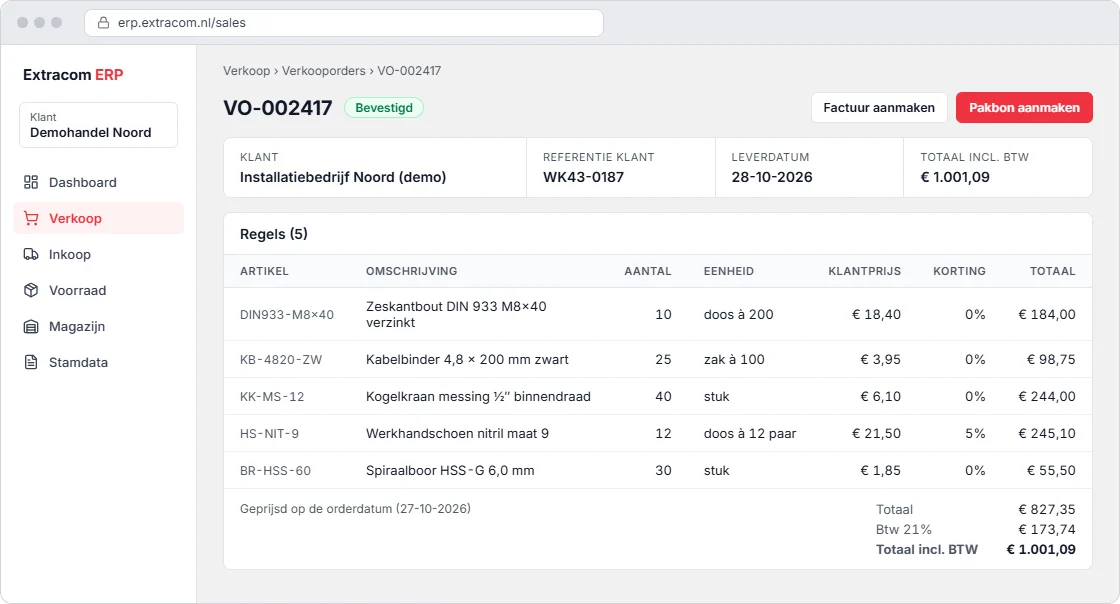Click line total € 98,75
Image resolution: width=1120 pixels, height=604 pixels.
coord(1051,360)
